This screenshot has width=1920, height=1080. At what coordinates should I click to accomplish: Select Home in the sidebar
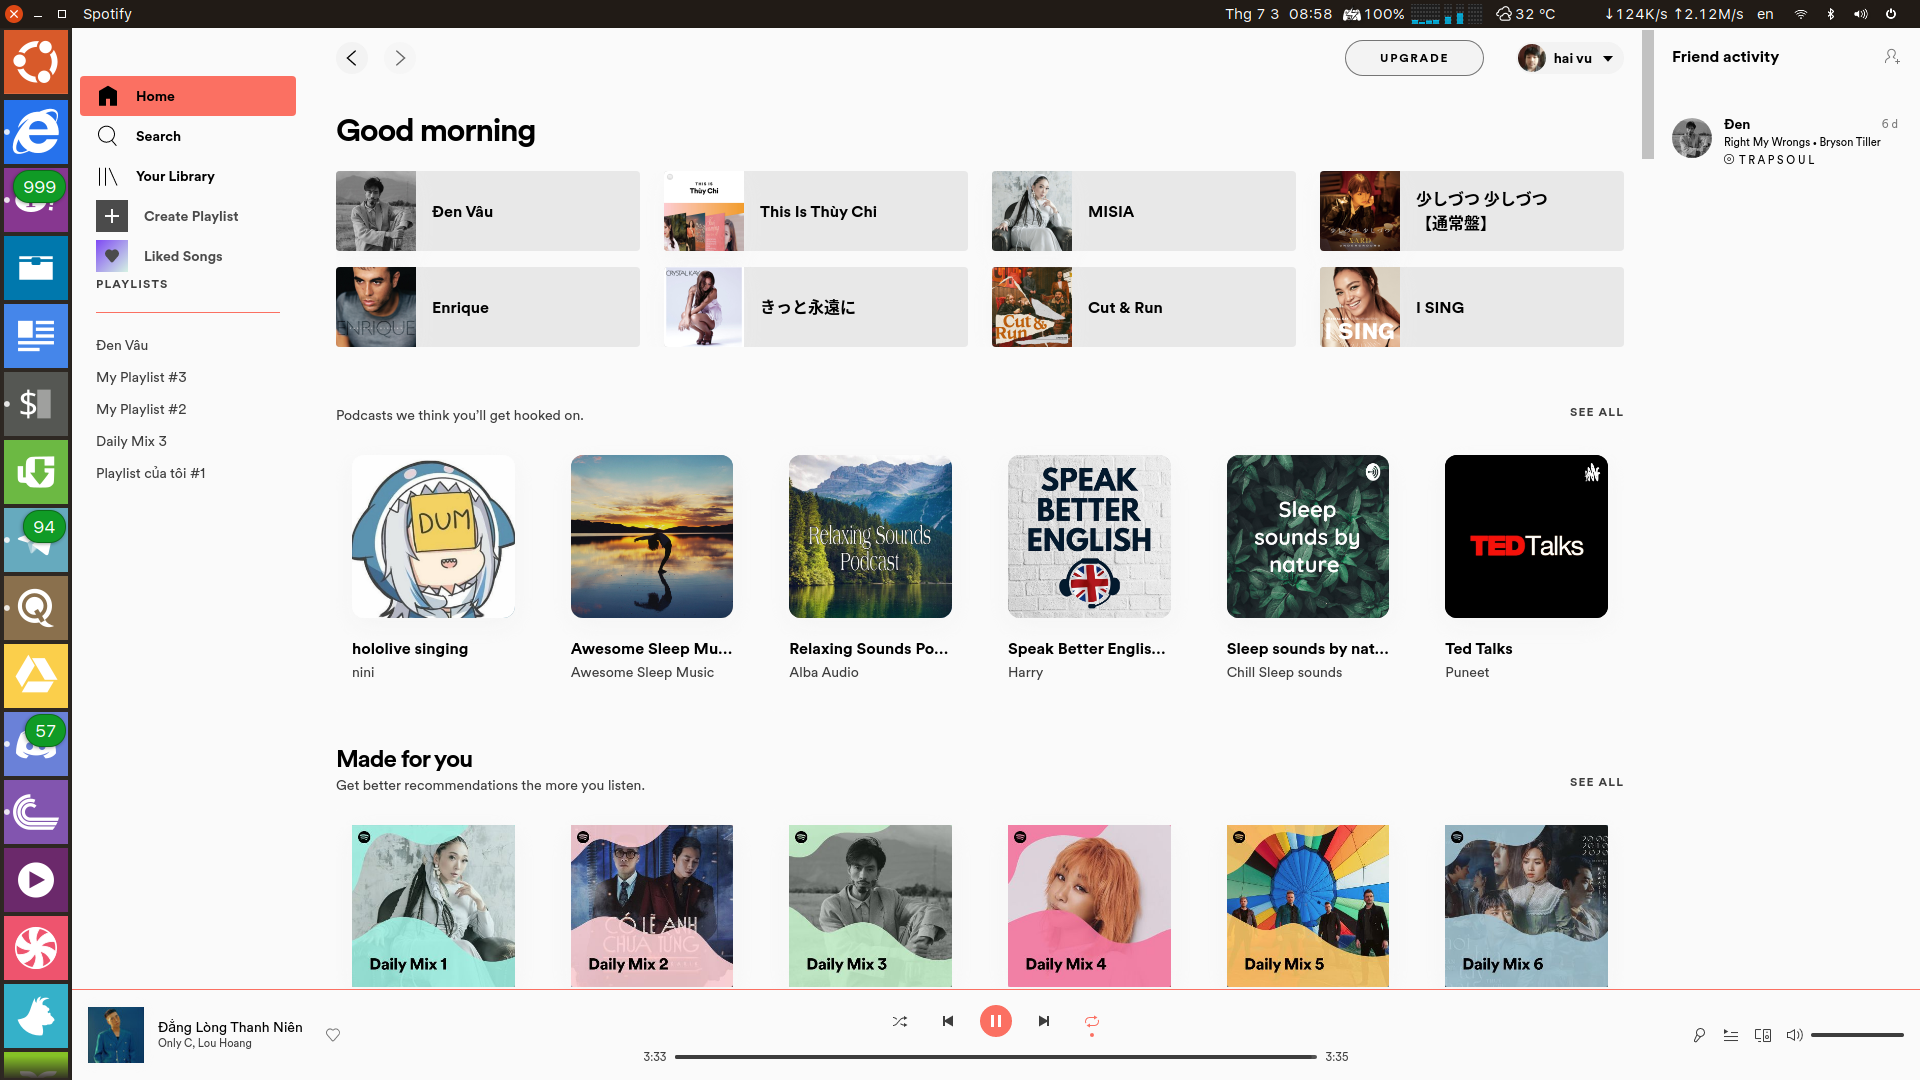[188, 96]
